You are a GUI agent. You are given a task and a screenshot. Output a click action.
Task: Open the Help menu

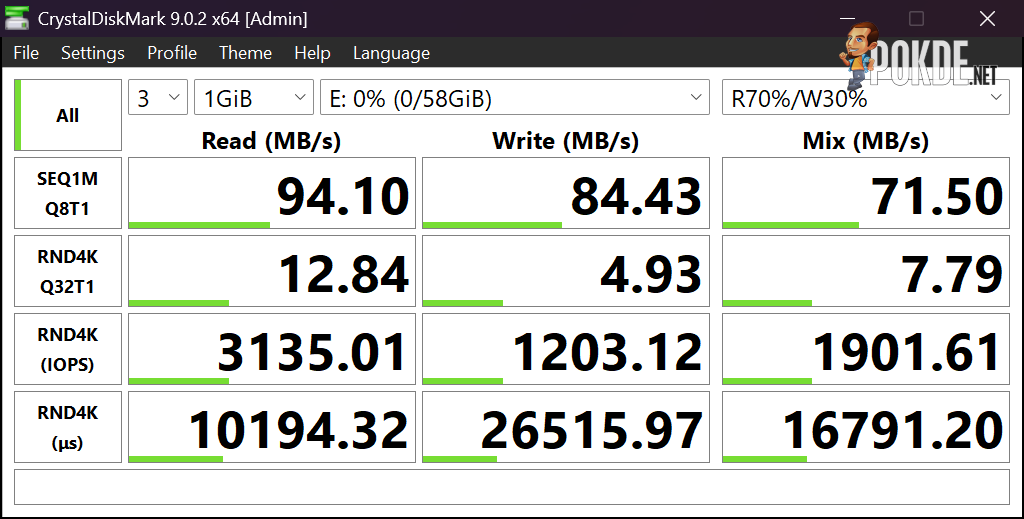pos(312,53)
